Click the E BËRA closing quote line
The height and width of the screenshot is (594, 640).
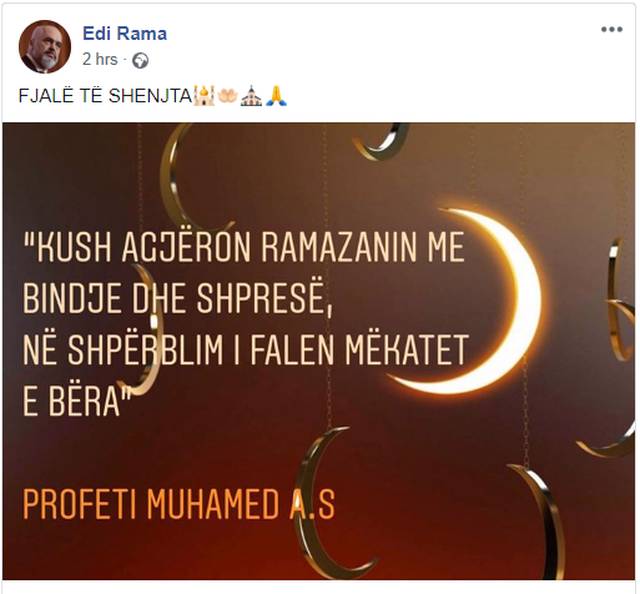coord(78,401)
